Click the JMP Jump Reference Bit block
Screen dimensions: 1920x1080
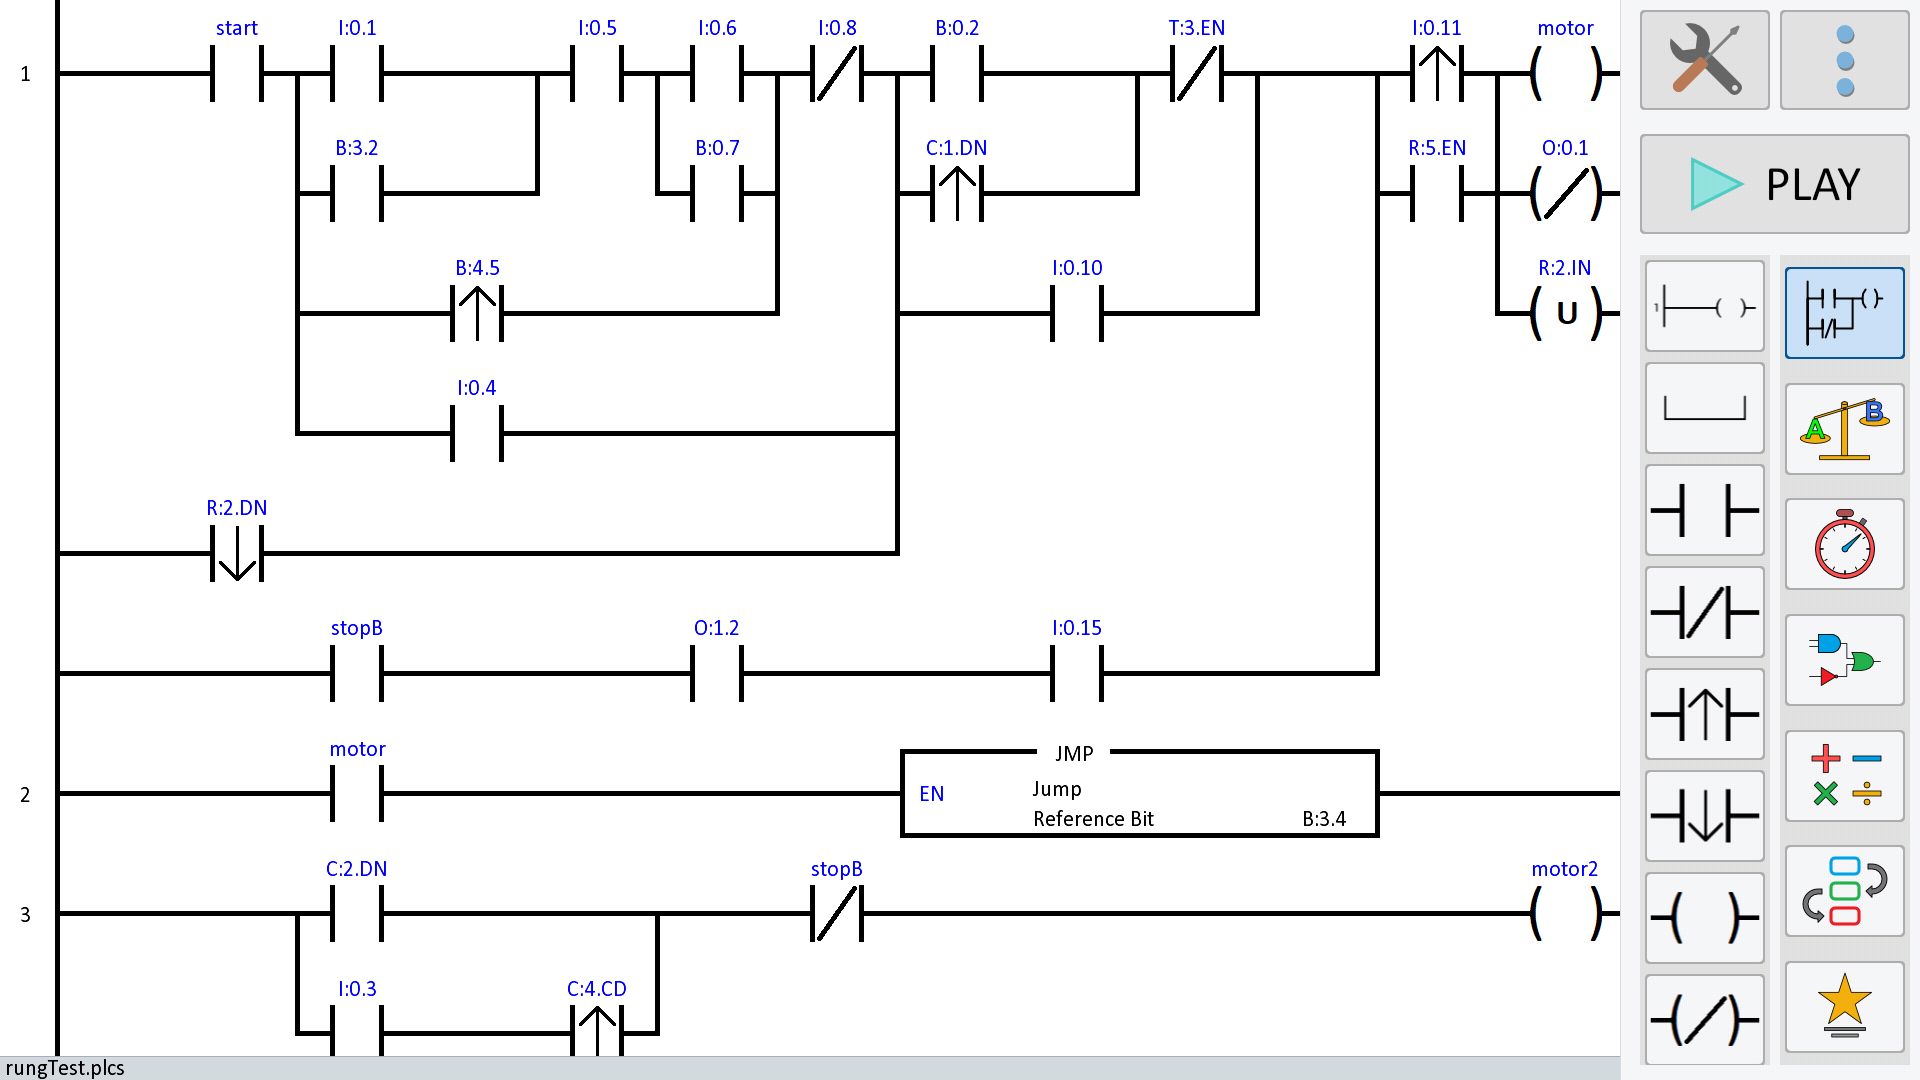[x=1140, y=793]
